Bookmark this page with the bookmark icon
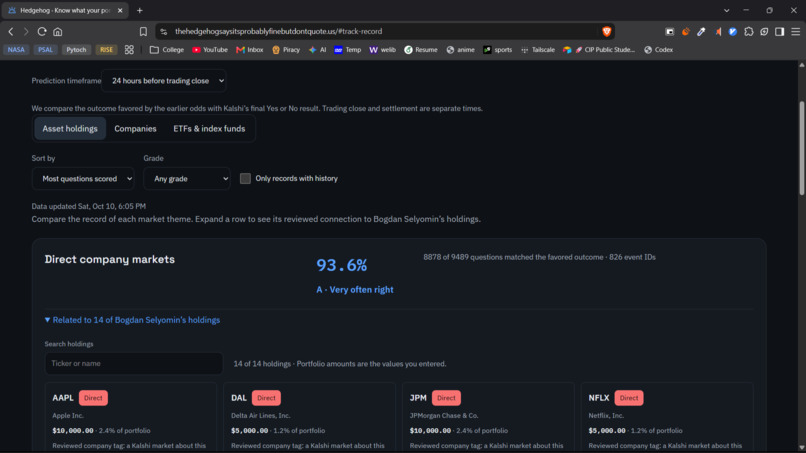 coord(143,31)
